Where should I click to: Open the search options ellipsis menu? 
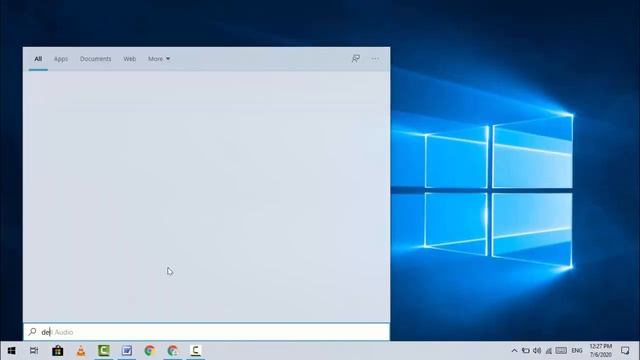click(375, 59)
